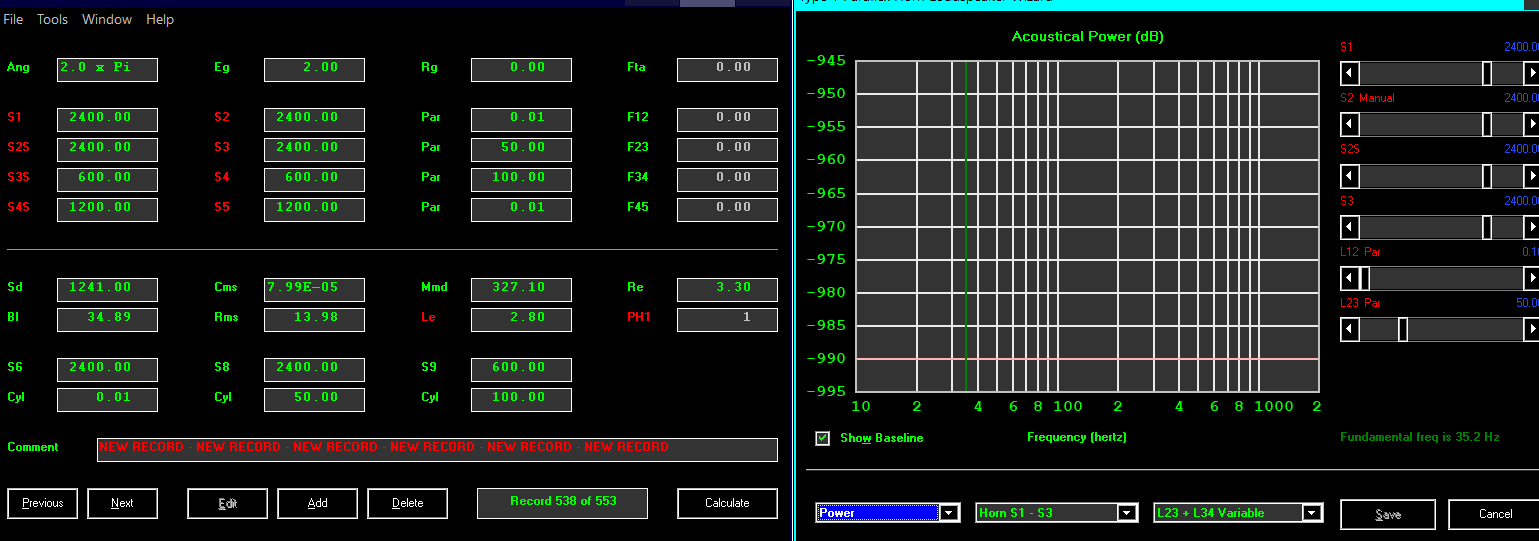This screenshot has width=1539, height=541.
Task: Click the Add record button
Action: (317, 503)
